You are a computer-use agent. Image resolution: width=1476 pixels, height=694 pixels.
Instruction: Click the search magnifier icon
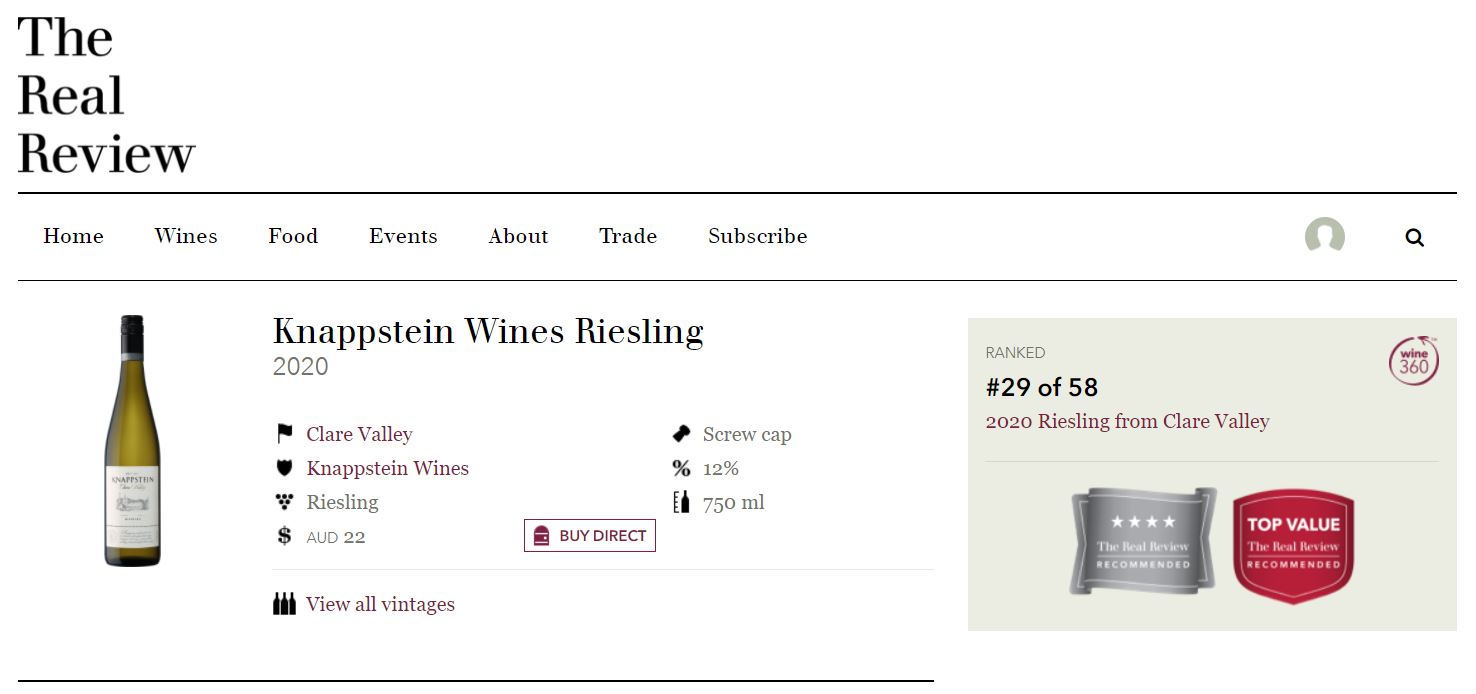click(1414, 238)
